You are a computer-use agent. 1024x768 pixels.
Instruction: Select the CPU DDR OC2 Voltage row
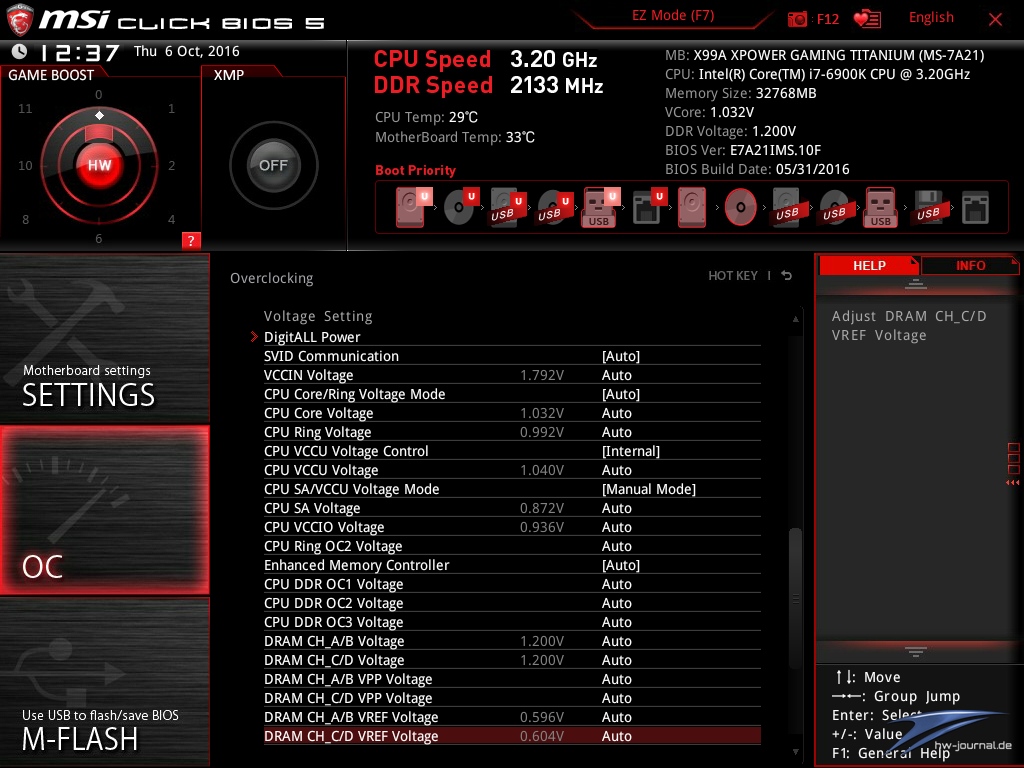click(x=512, y=603)
